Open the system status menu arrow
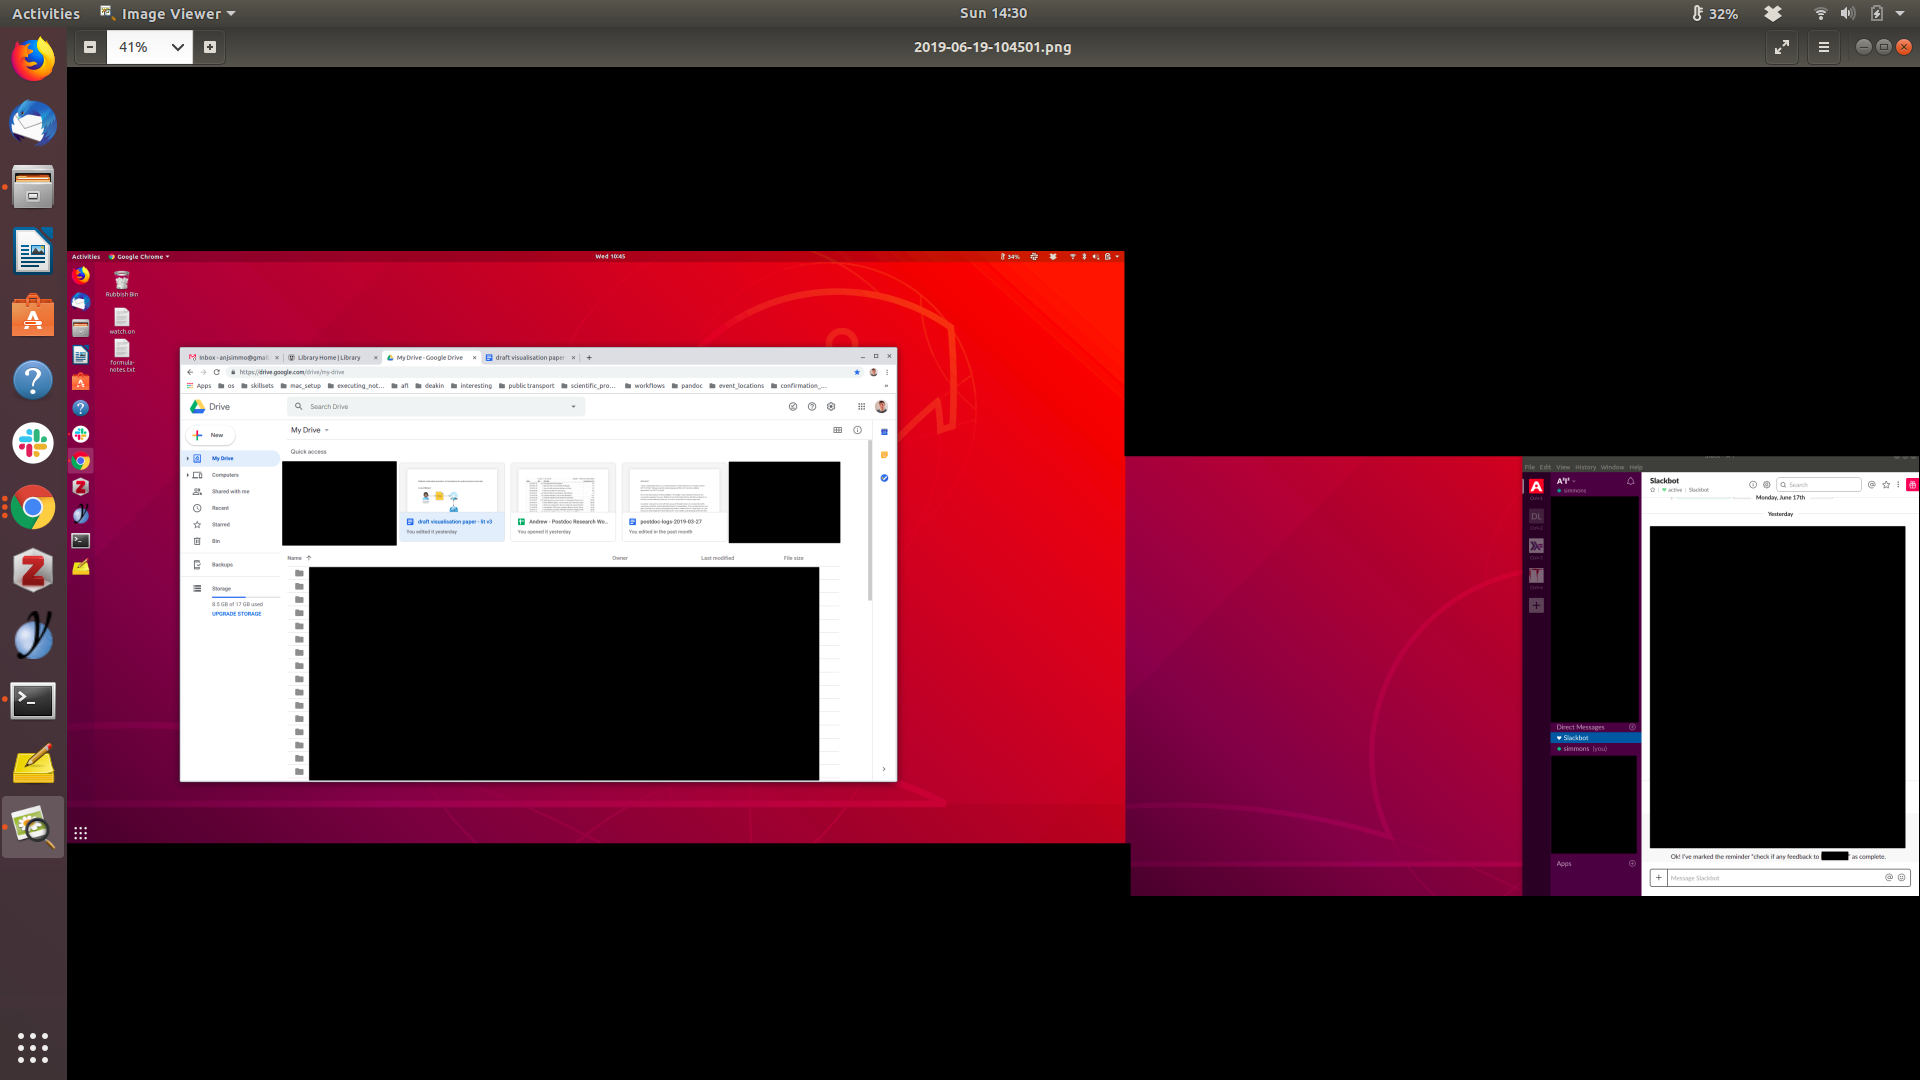The height and width of the screenshot is (1080, 1920). [x=1900, y=14]
